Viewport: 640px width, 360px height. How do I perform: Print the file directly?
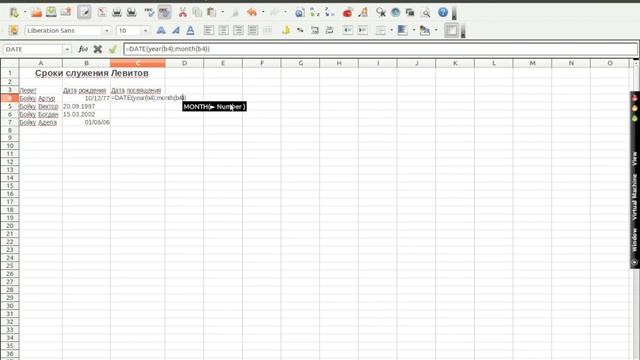tap(117, 13)
